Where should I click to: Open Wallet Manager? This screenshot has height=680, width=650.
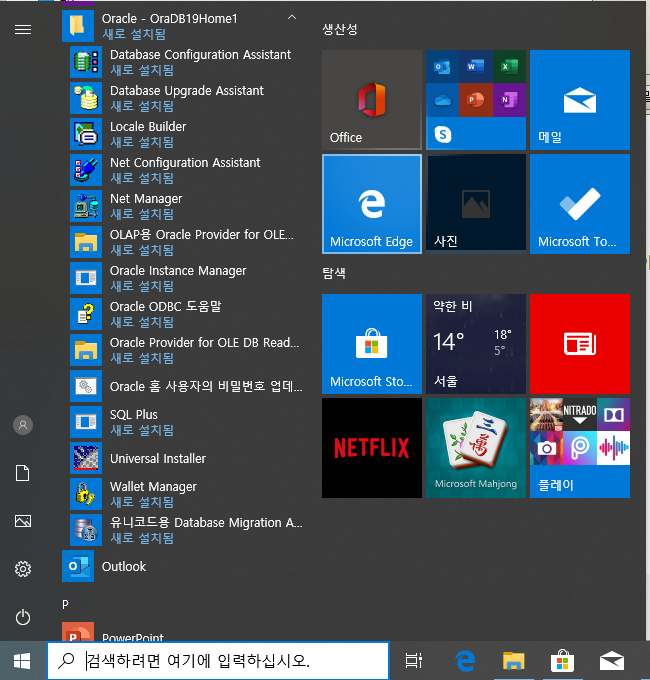point(186,494)
